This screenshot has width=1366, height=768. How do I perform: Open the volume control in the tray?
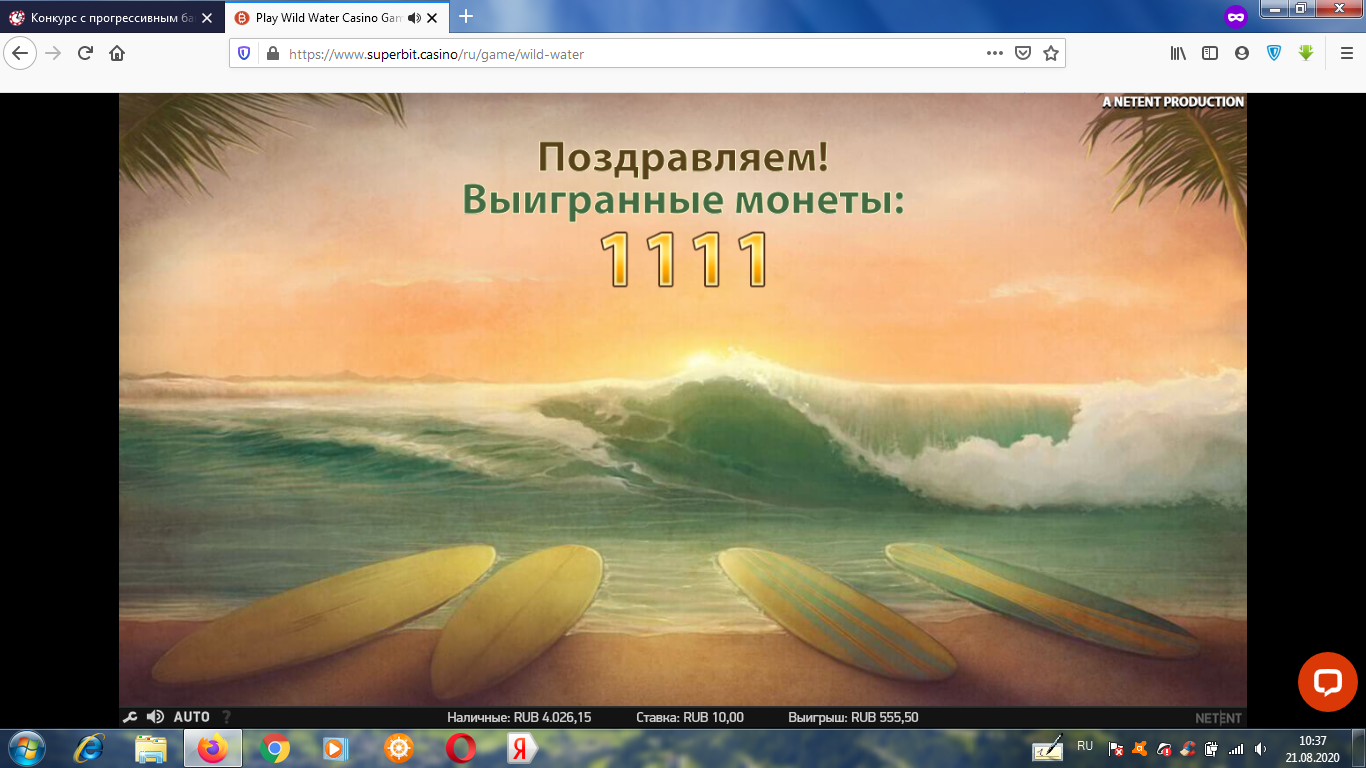point(1260,748)
